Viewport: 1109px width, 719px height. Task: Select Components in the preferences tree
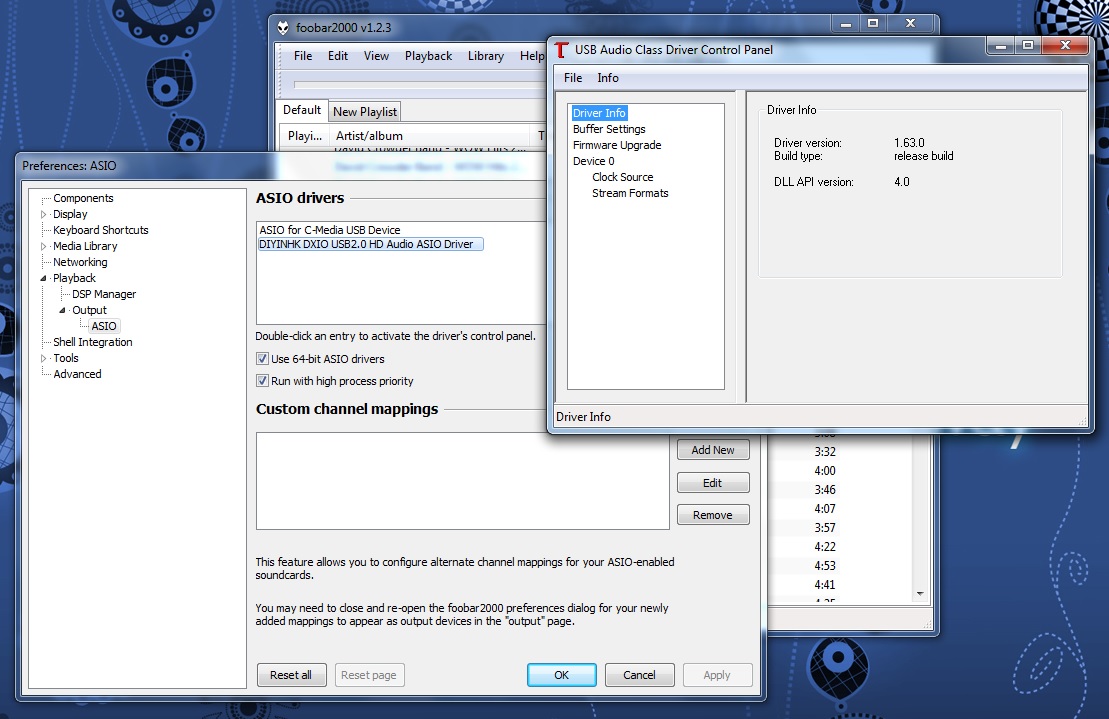pyautogui.click(x=83, y=198)
